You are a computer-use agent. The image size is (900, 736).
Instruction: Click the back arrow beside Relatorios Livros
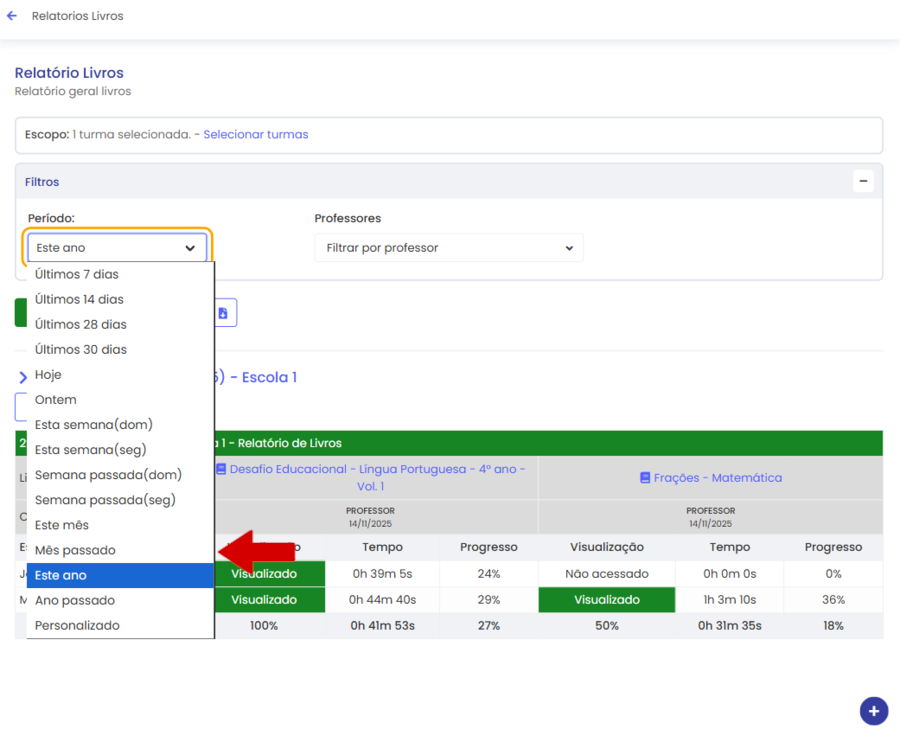point(12,16)
